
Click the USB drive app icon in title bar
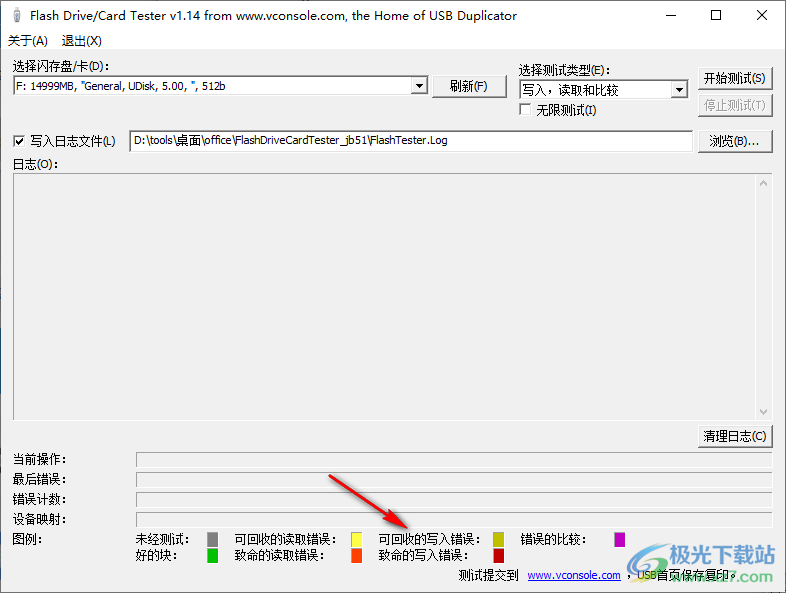[x=17, y=16]
